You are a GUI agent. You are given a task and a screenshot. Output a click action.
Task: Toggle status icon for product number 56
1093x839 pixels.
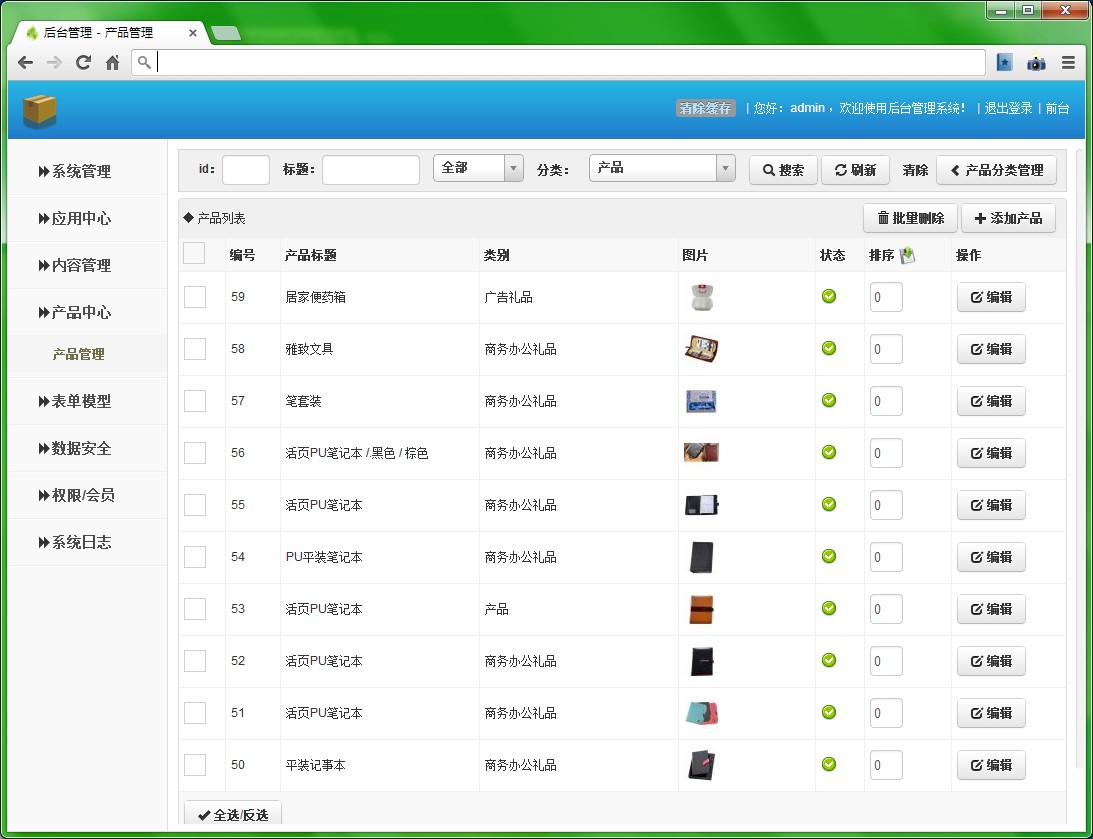point(829,452)
